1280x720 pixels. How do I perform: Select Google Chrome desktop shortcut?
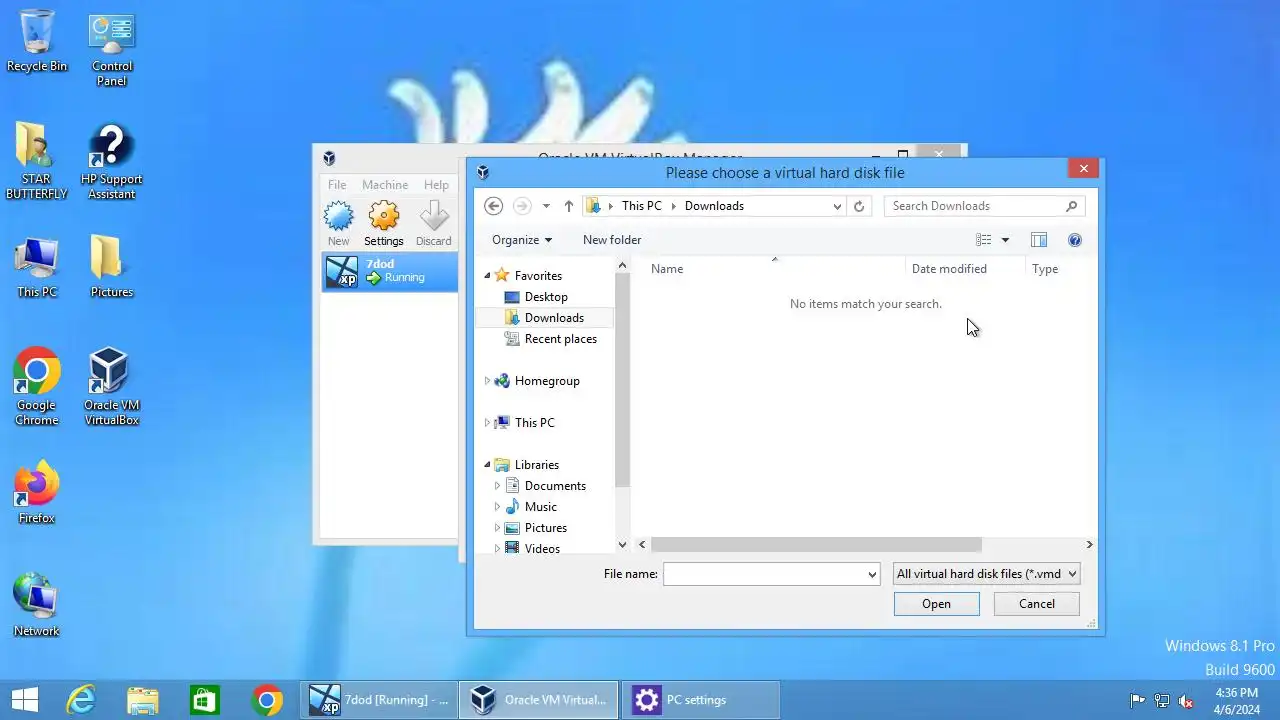click(x=37, y=387)
